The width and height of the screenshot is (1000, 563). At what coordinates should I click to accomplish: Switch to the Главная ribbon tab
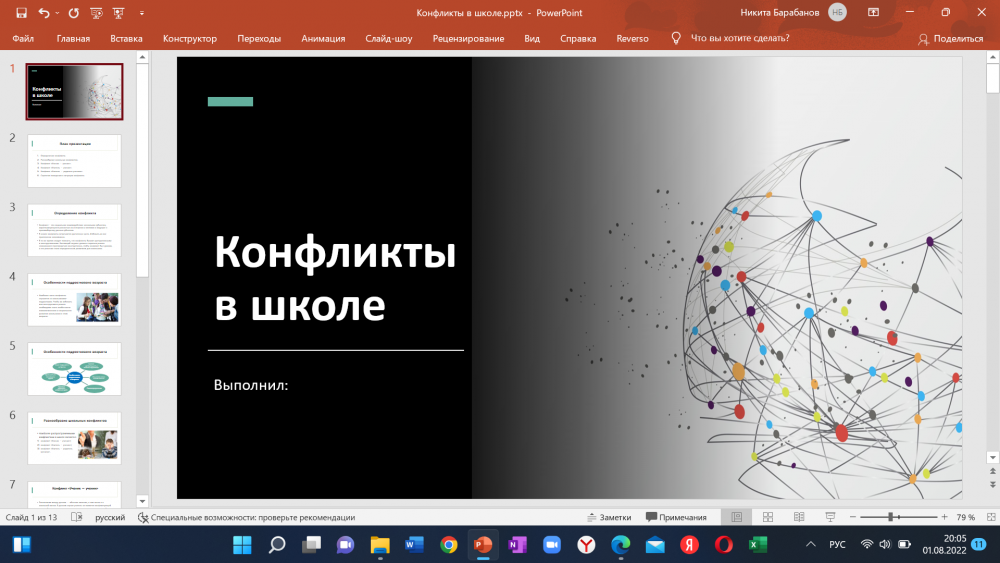click(73, 38)
